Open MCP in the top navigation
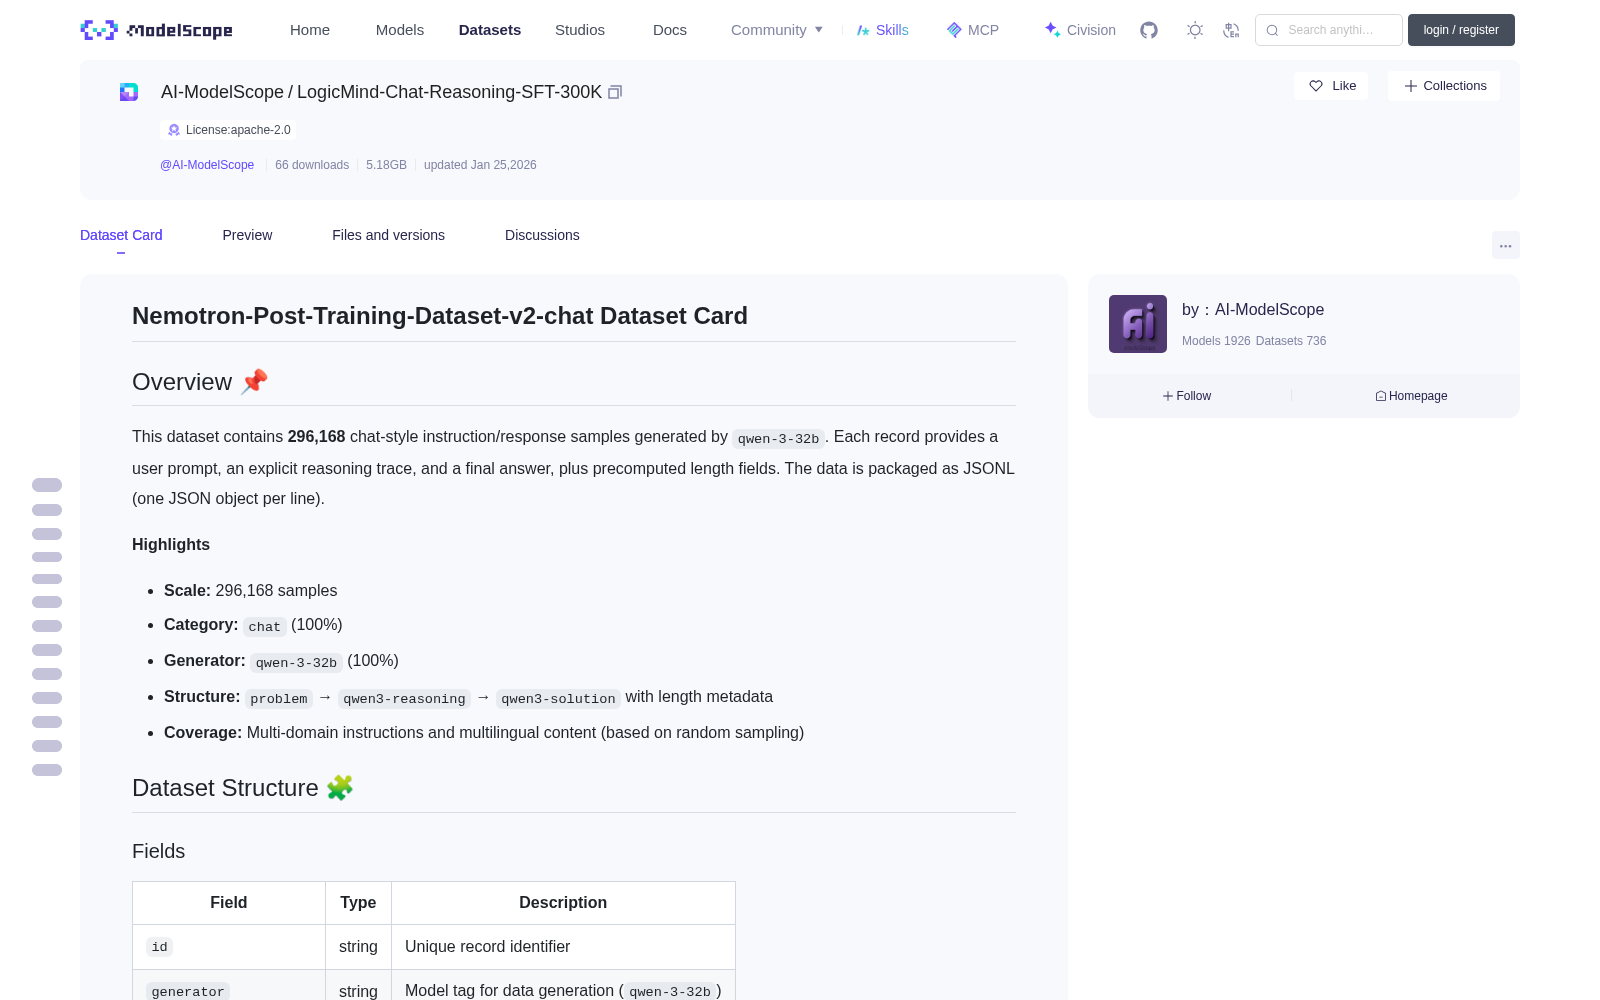 tap(973, 30)
